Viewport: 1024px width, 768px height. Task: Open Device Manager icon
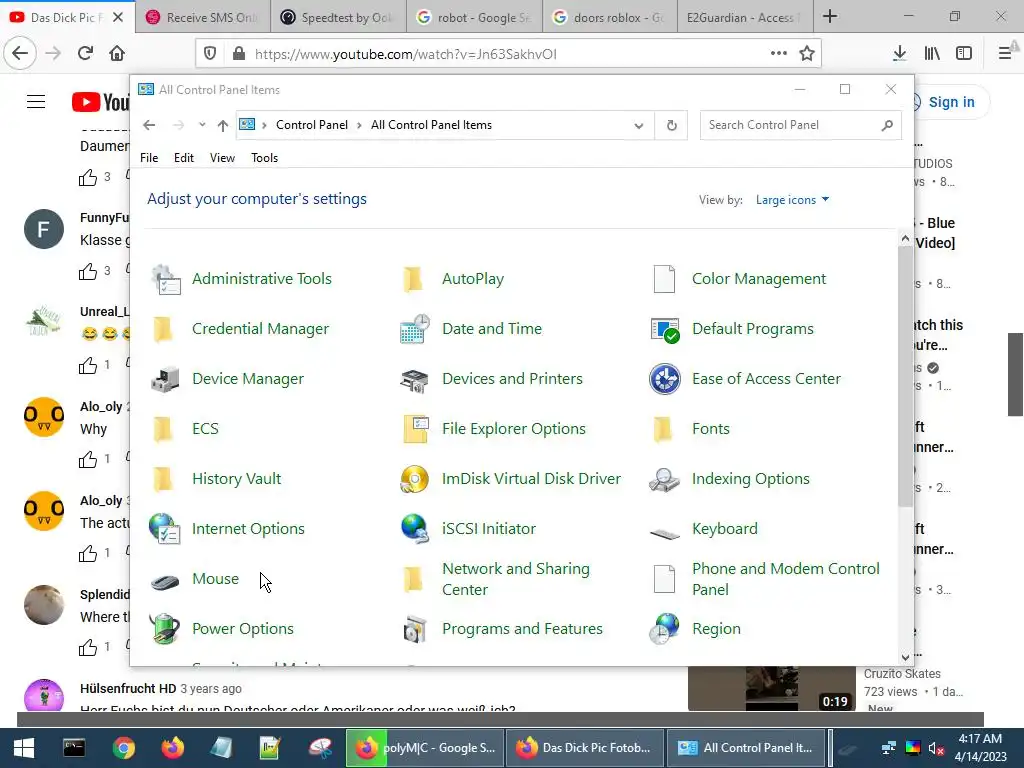click(165, 379)
